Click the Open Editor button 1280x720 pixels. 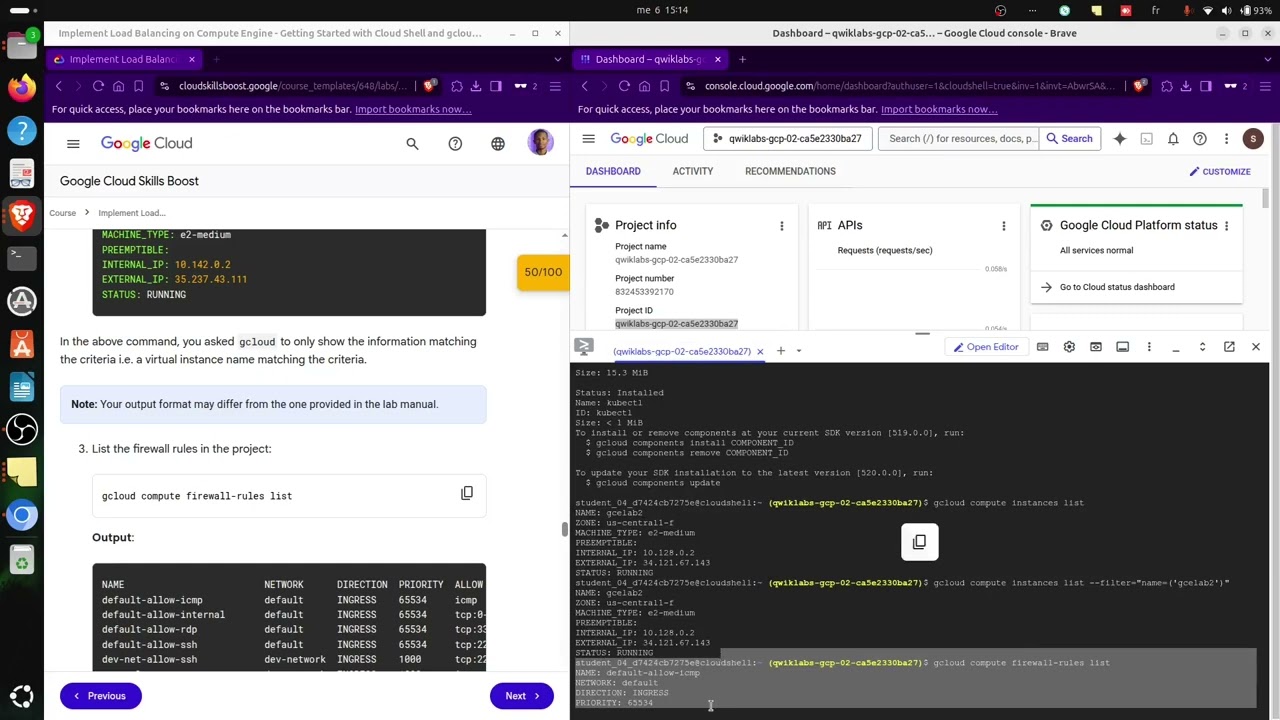coord(986,347)
